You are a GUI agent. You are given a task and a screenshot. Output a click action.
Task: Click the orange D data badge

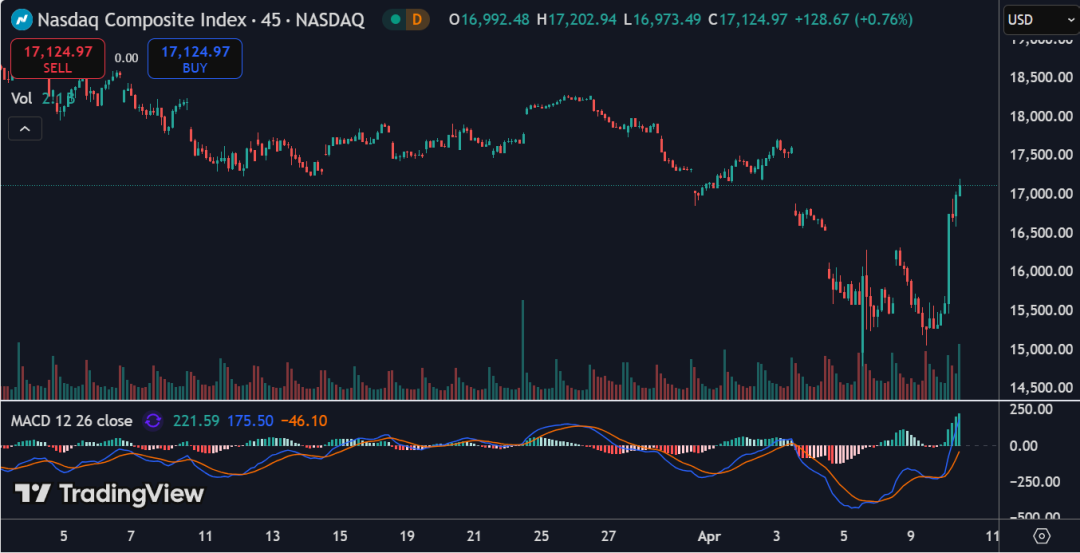coord(417,19)
